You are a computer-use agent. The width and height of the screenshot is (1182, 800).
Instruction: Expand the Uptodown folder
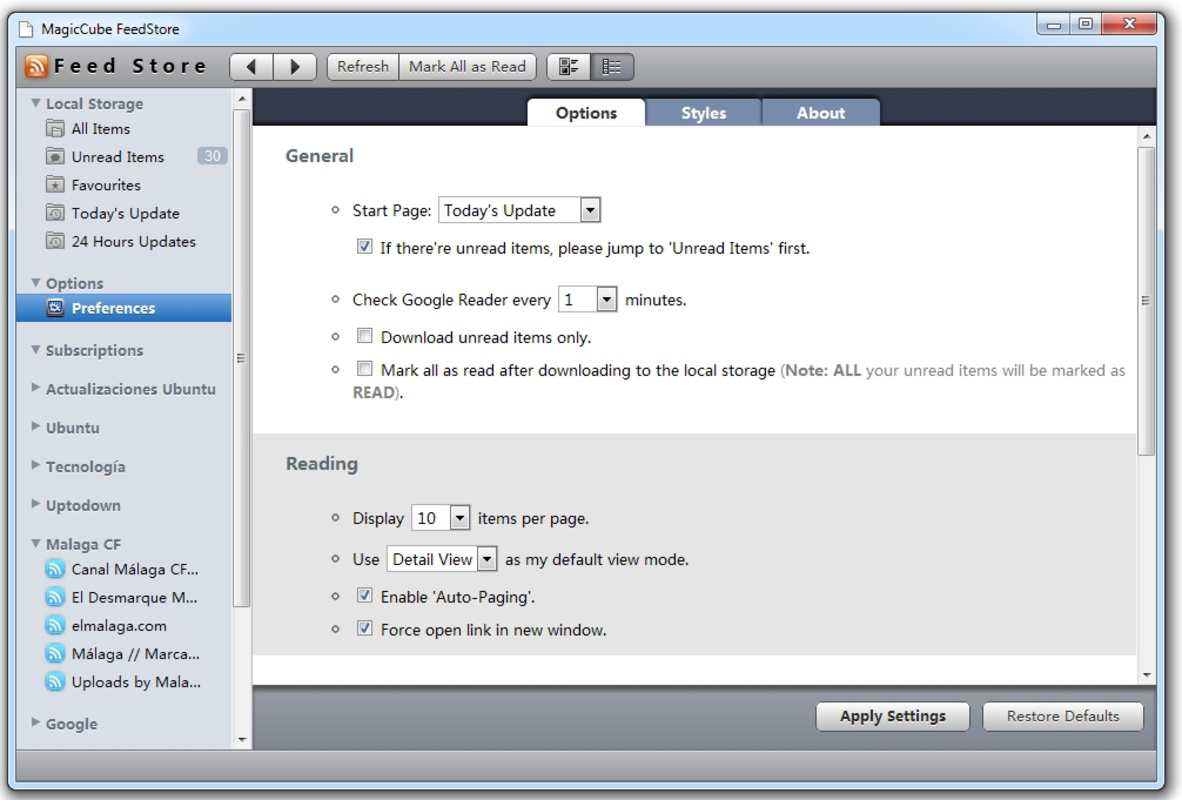pyautogui.click(x=35, y=504)
